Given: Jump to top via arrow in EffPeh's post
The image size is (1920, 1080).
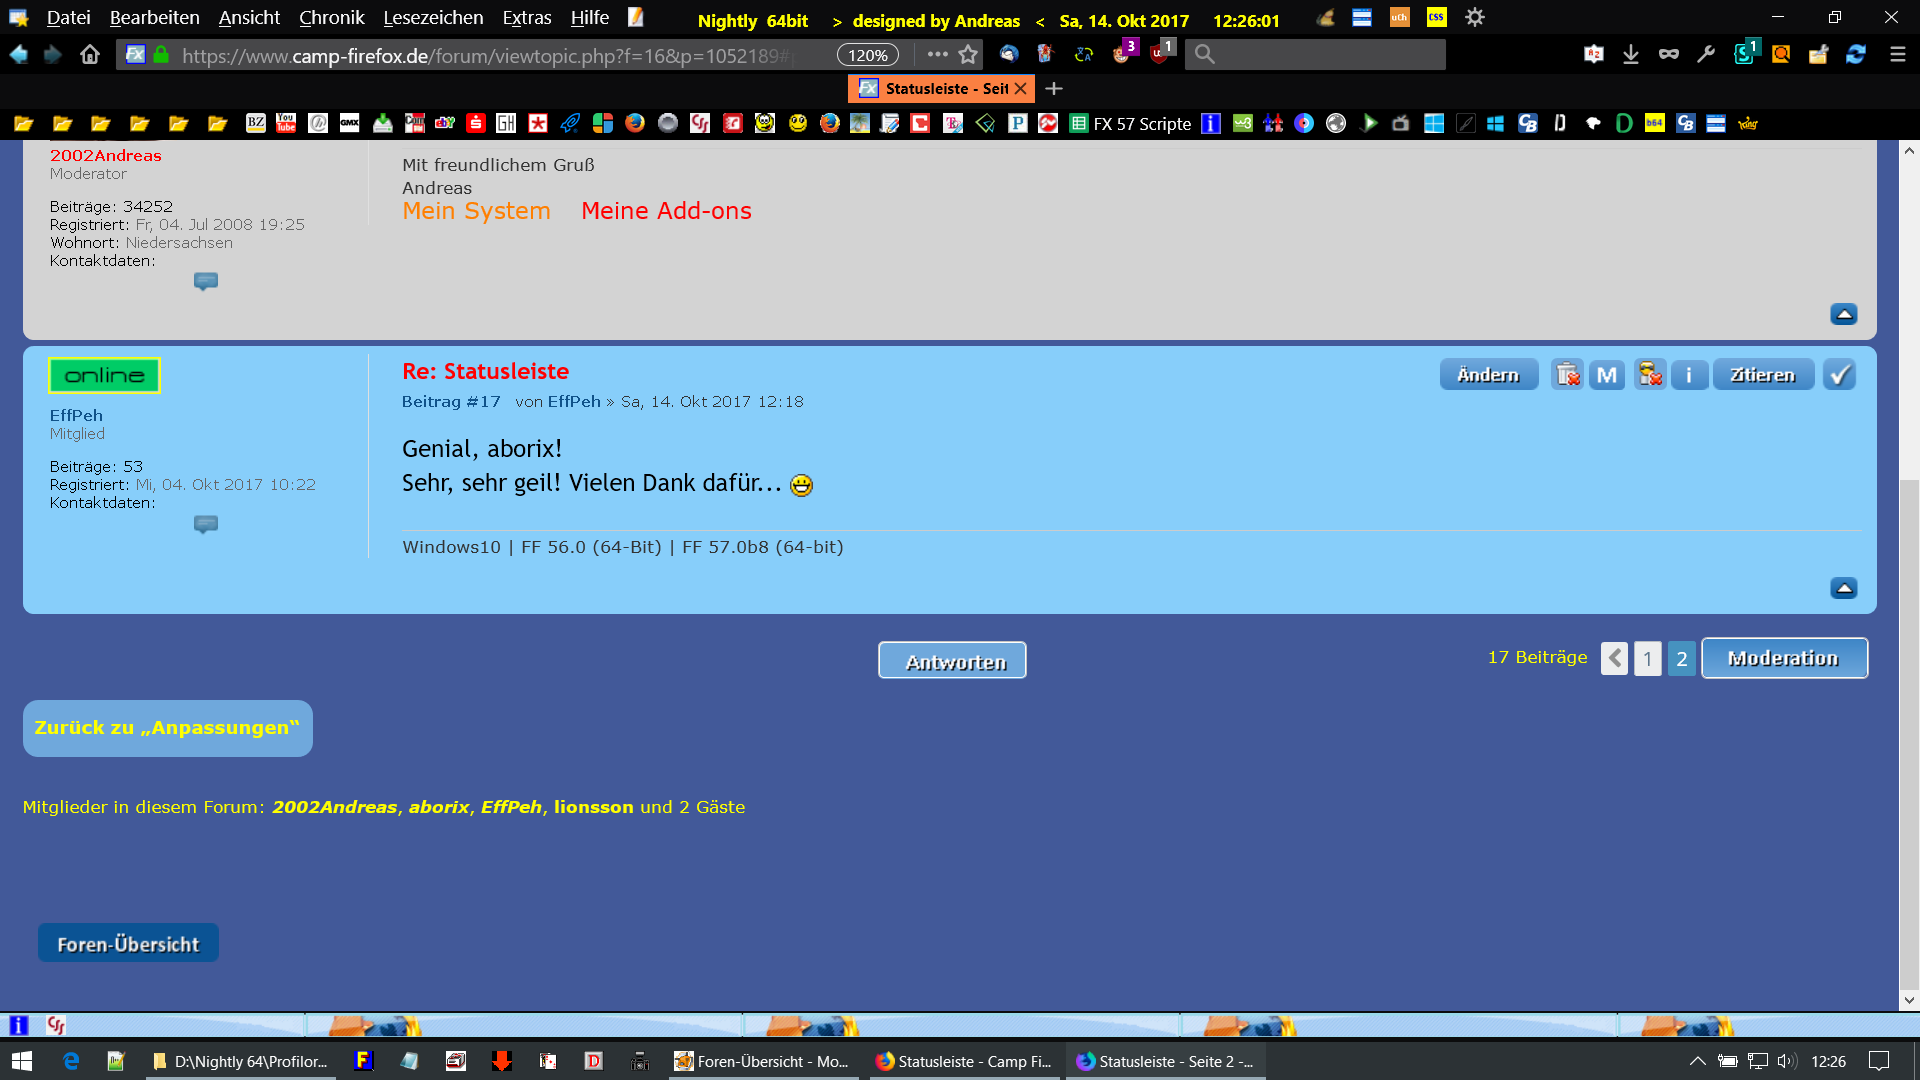Looking at the screenshot, I should coord(1844,588).
